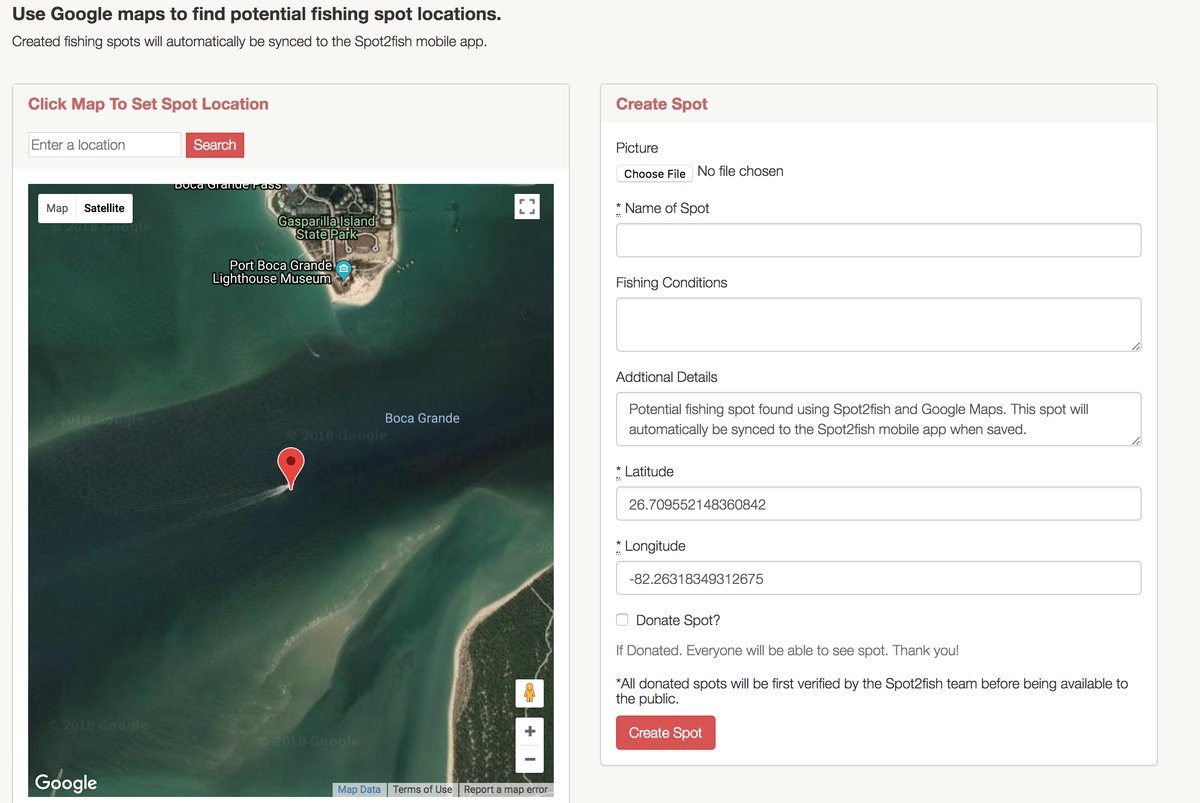Click the Boca Grande map label
Image resolution: width=1200 pixels, height=803 pixels.
click(422, 418)
